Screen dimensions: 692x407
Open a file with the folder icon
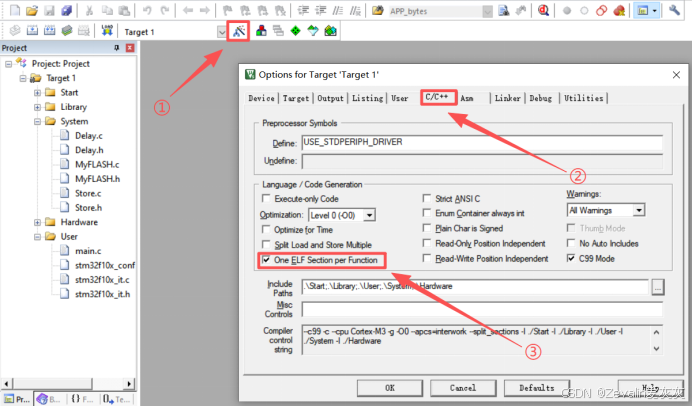32,10
